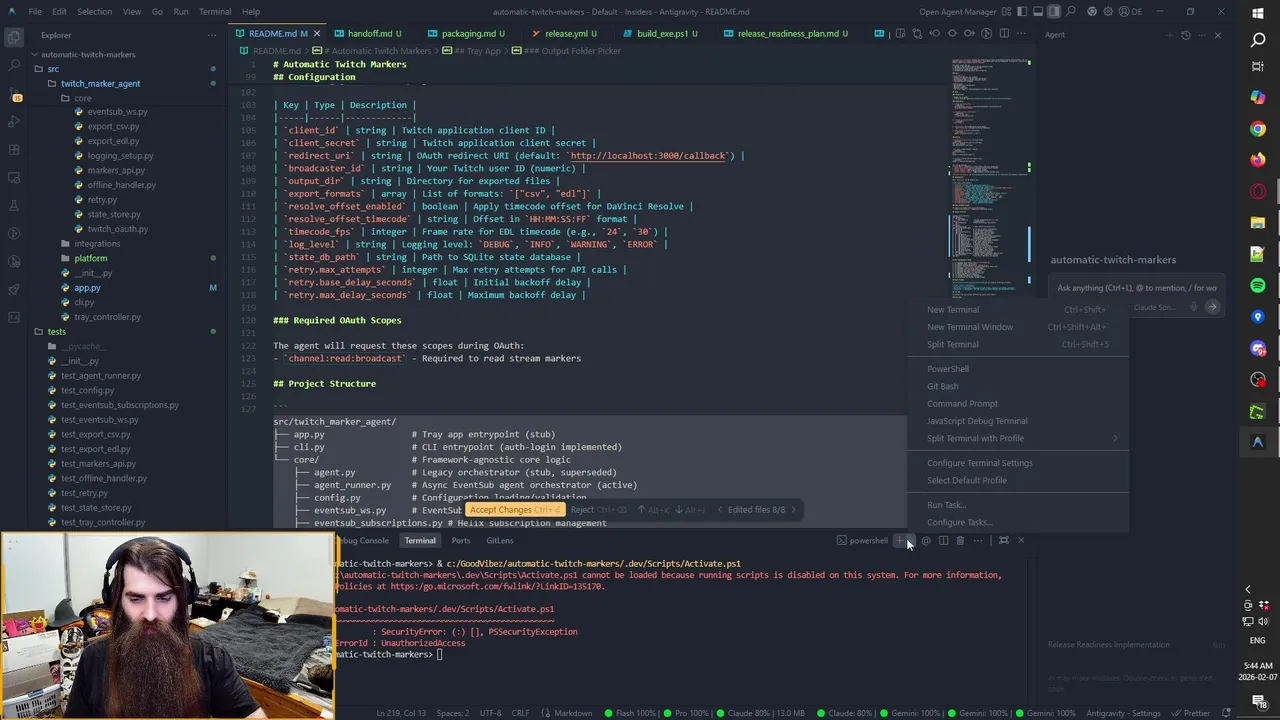Open app.py in the explorer
This screenshot has height=720, width=1280.
[87, 288]
